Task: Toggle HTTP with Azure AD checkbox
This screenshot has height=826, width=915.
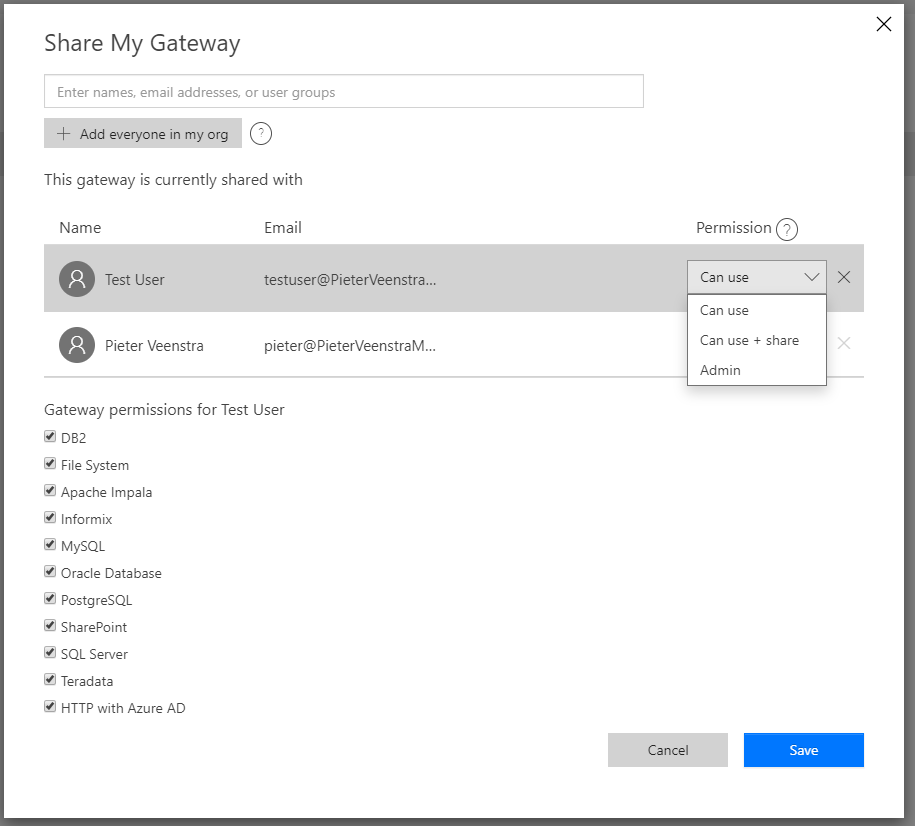Action: (x=50, y=706)
